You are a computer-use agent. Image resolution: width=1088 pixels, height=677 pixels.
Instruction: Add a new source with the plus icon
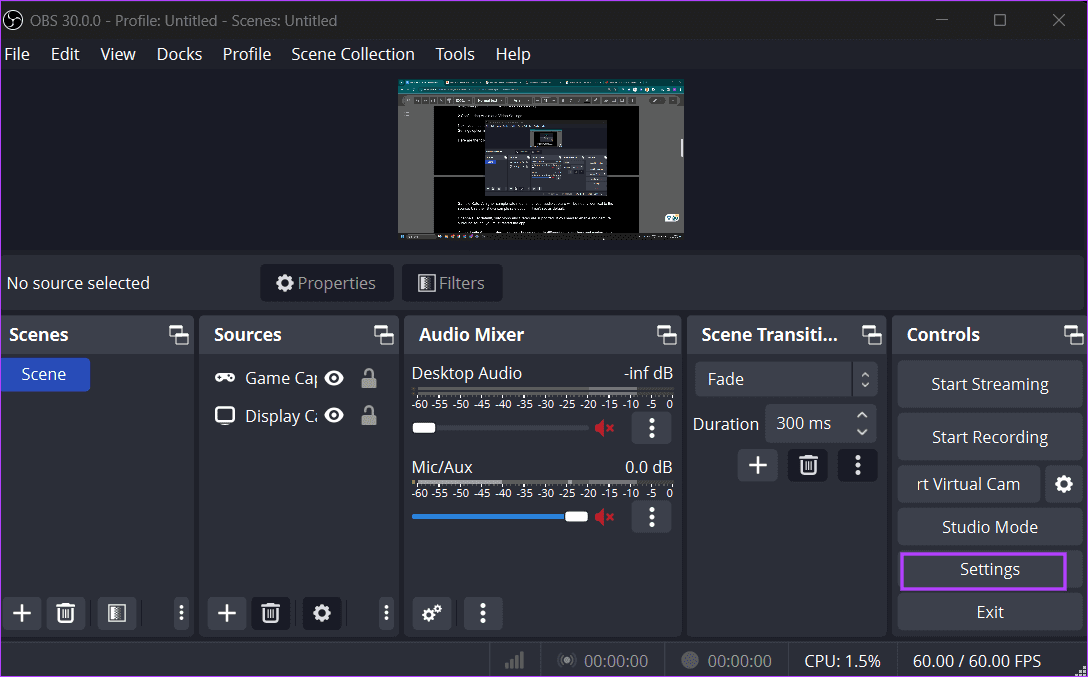point(226,613)
